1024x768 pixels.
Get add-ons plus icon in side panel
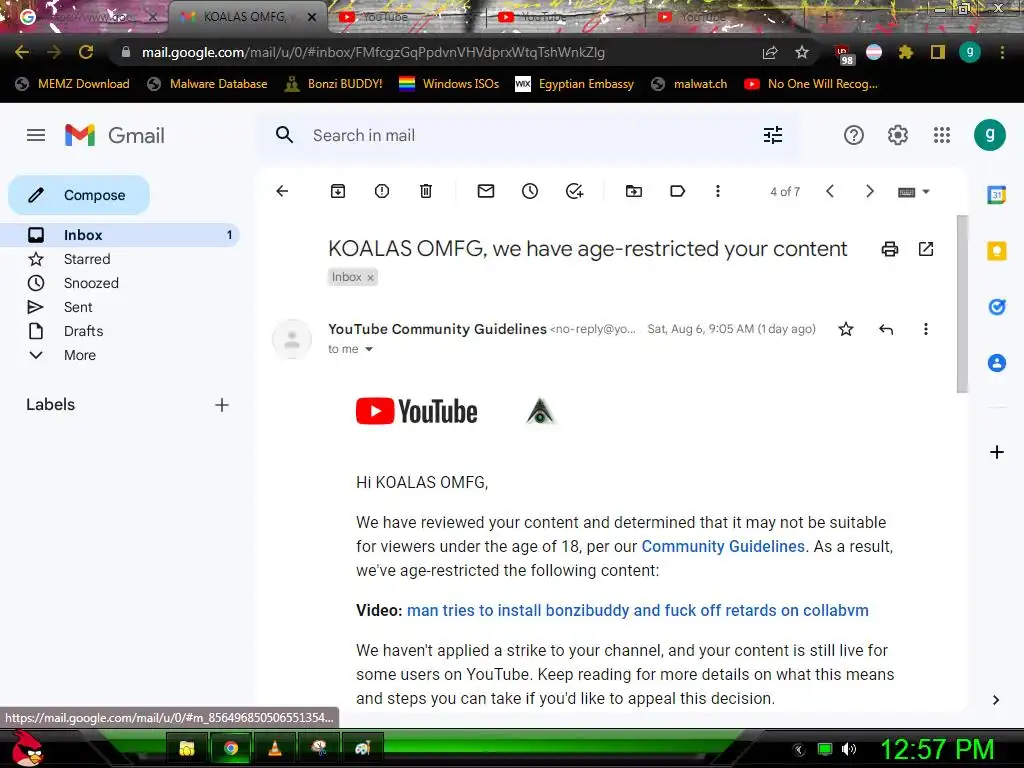pyautogui.click(x=997, y=452)
